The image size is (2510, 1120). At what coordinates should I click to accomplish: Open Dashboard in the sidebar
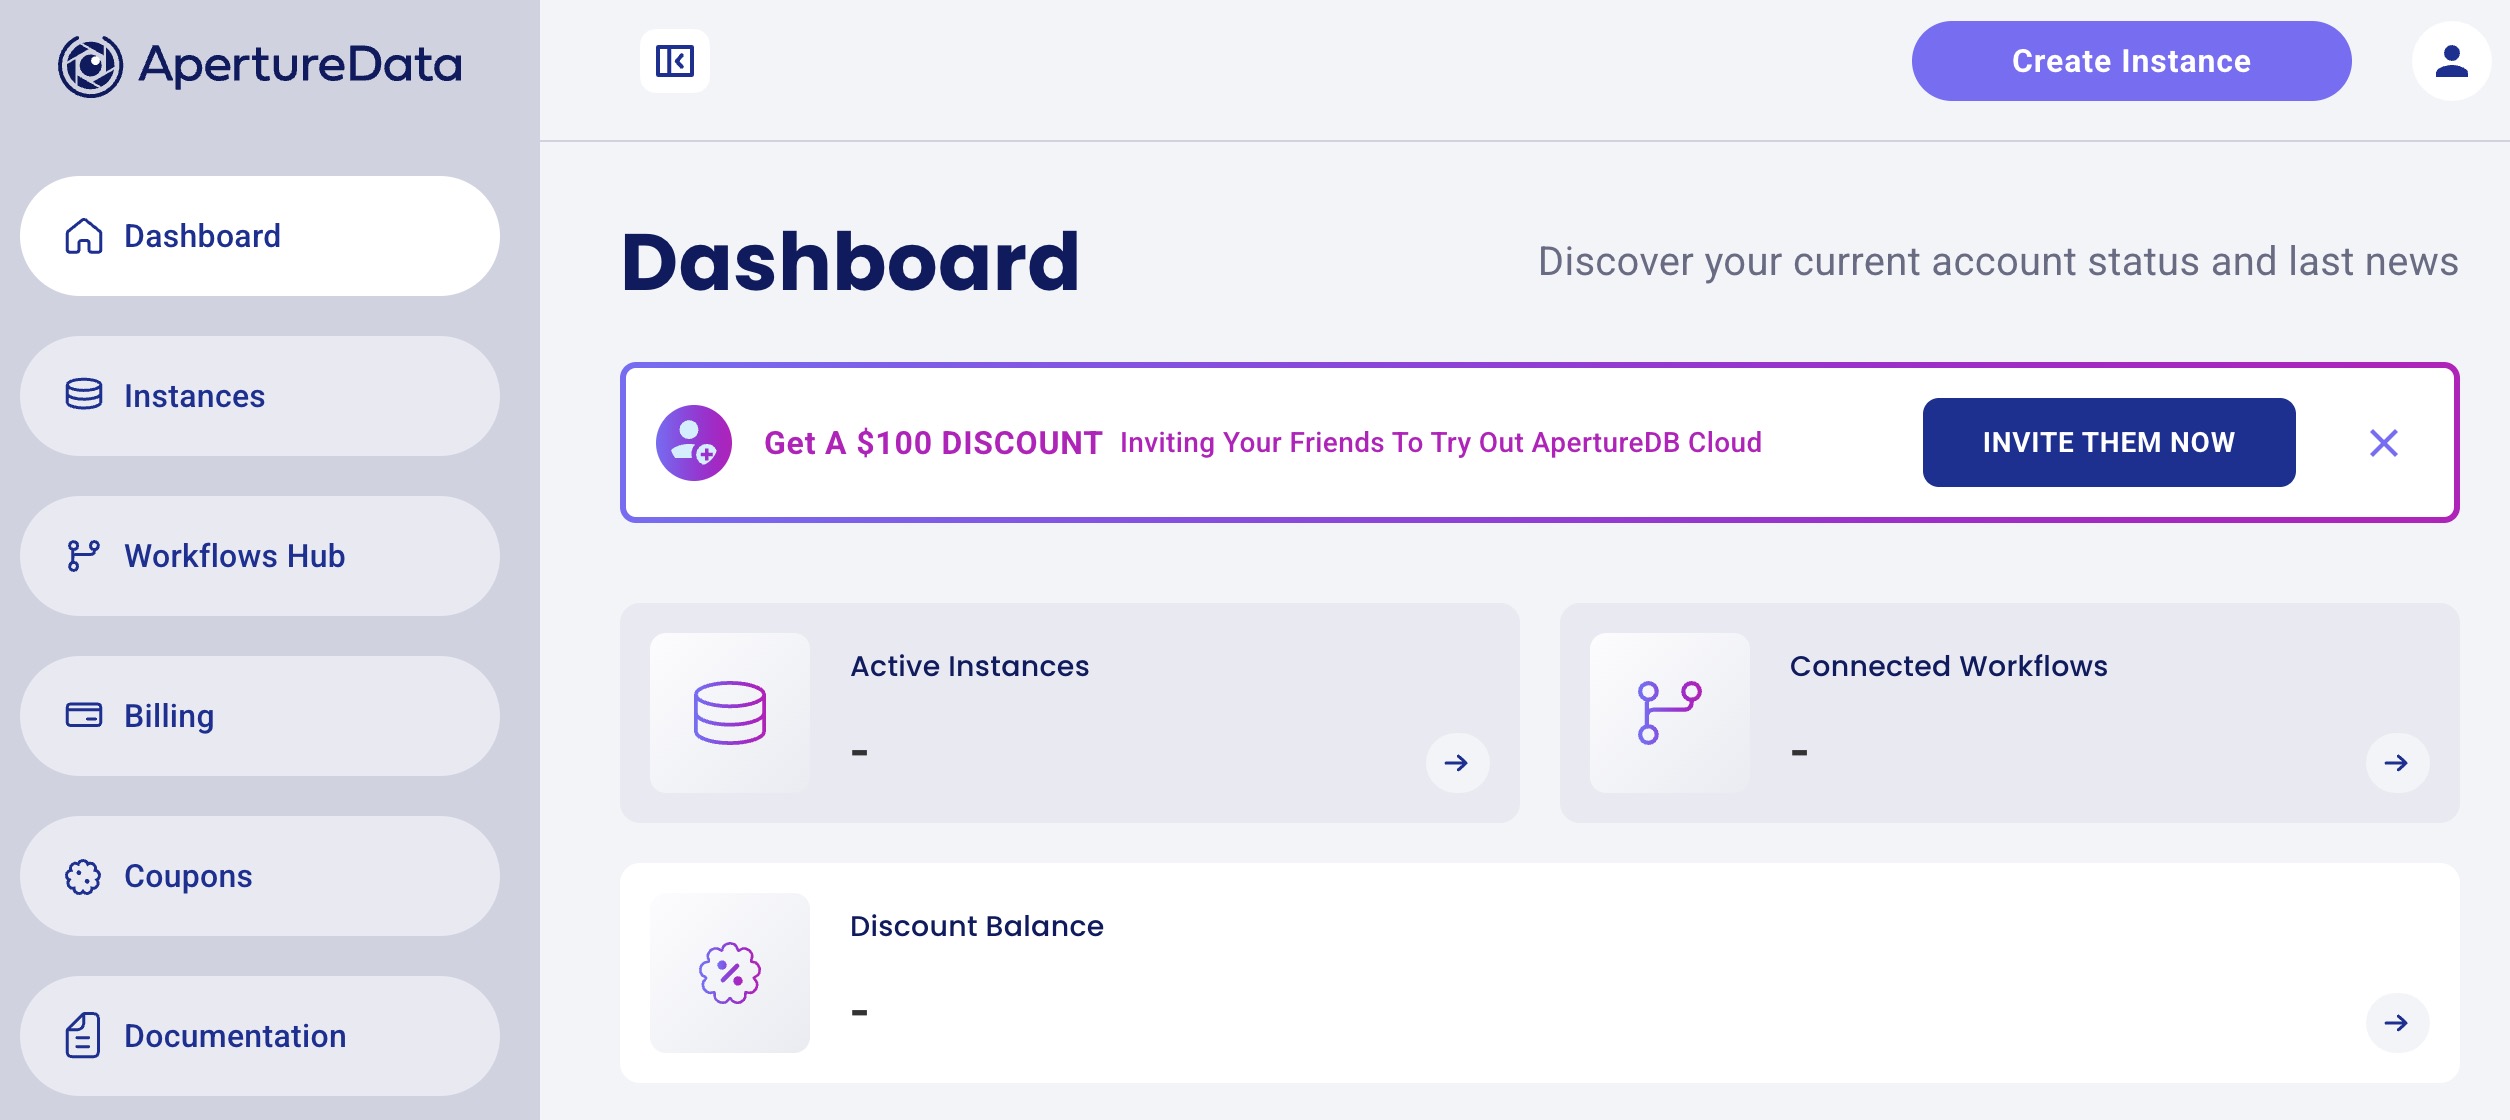click(260, 236)
